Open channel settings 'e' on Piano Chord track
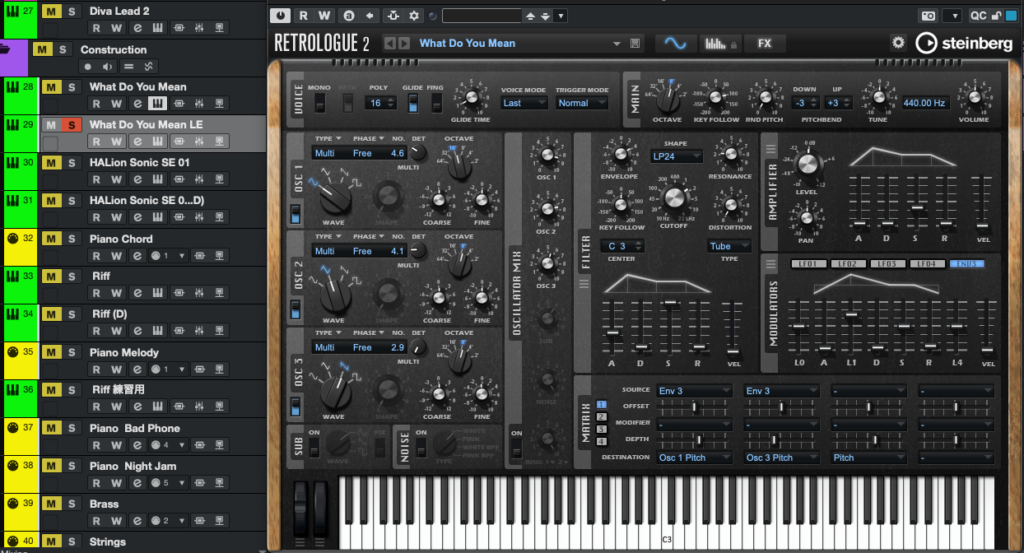 (x=137, y=256)
